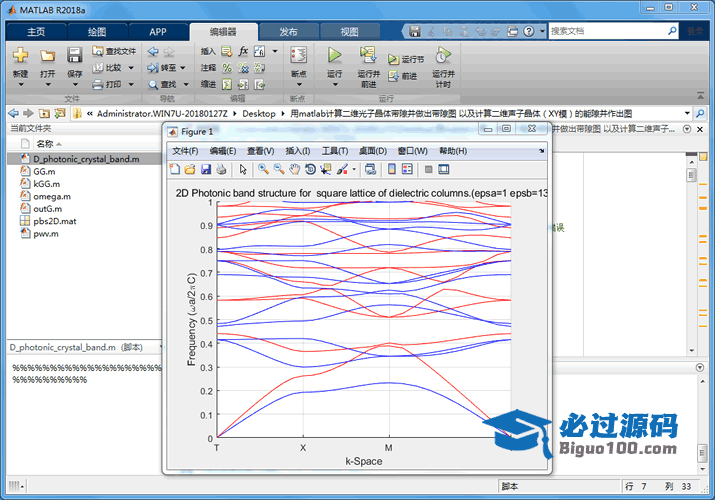This screenshot has width=715, height=500.
Task: Switch to the 视图 (View) tab
Action: click(350, 31)
